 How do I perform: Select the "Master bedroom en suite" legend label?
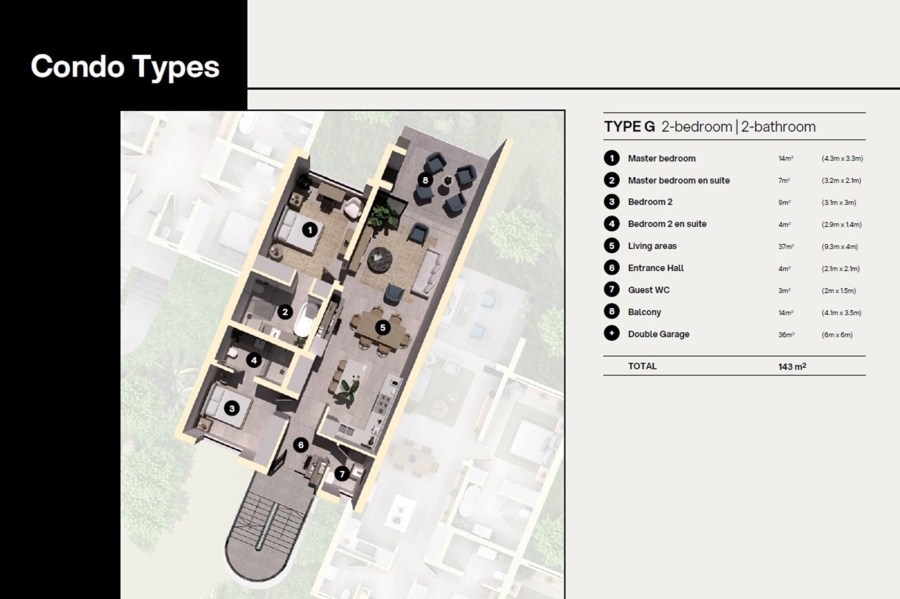(679, 180)
